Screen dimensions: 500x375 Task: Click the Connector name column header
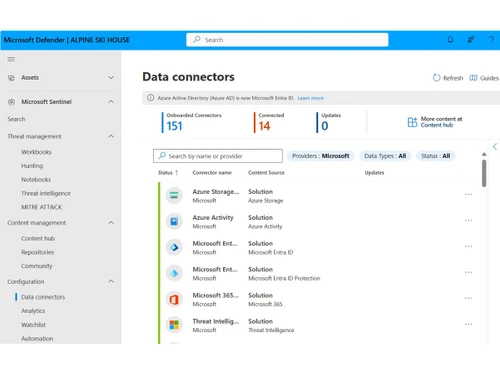(x=212, y=173)
